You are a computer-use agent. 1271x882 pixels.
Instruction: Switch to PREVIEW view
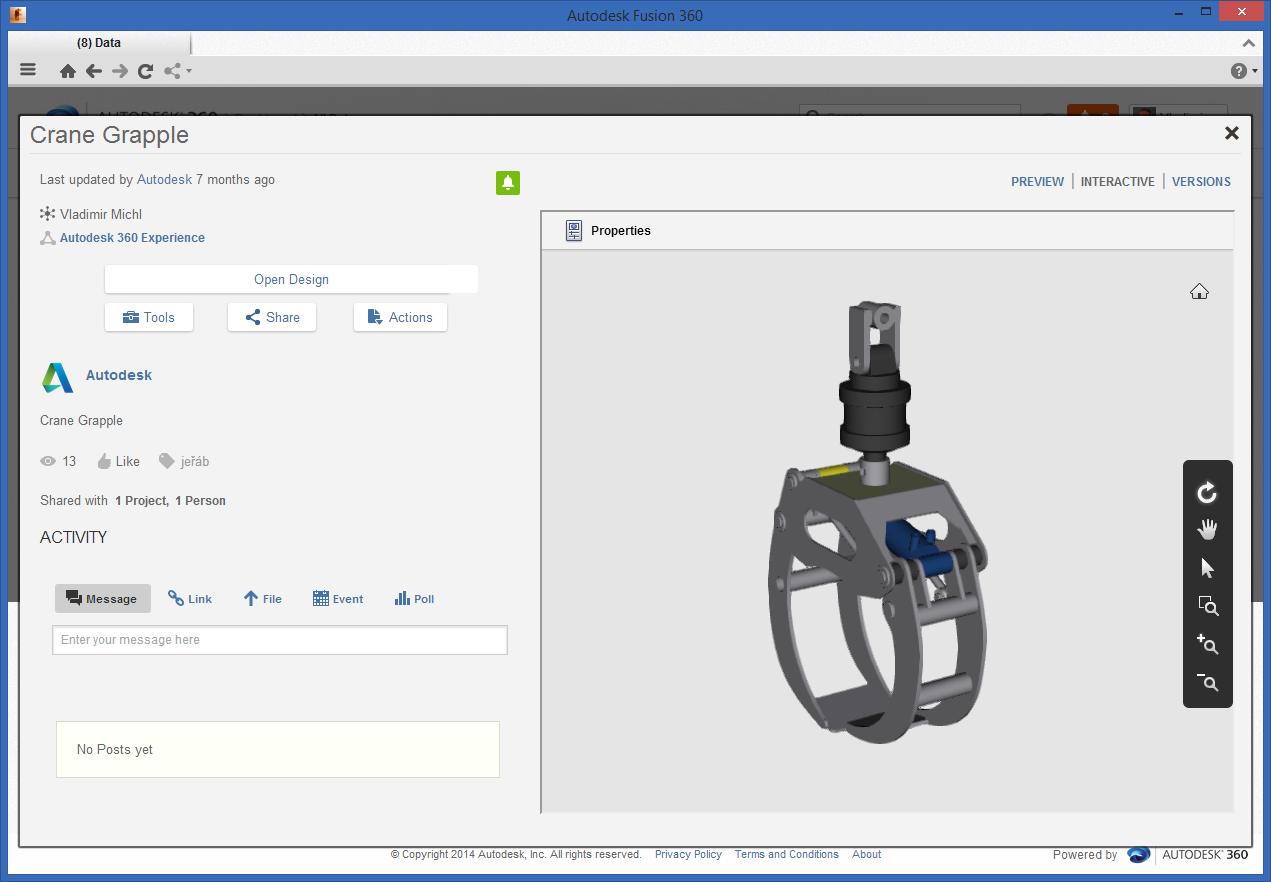click(1037, 182)
